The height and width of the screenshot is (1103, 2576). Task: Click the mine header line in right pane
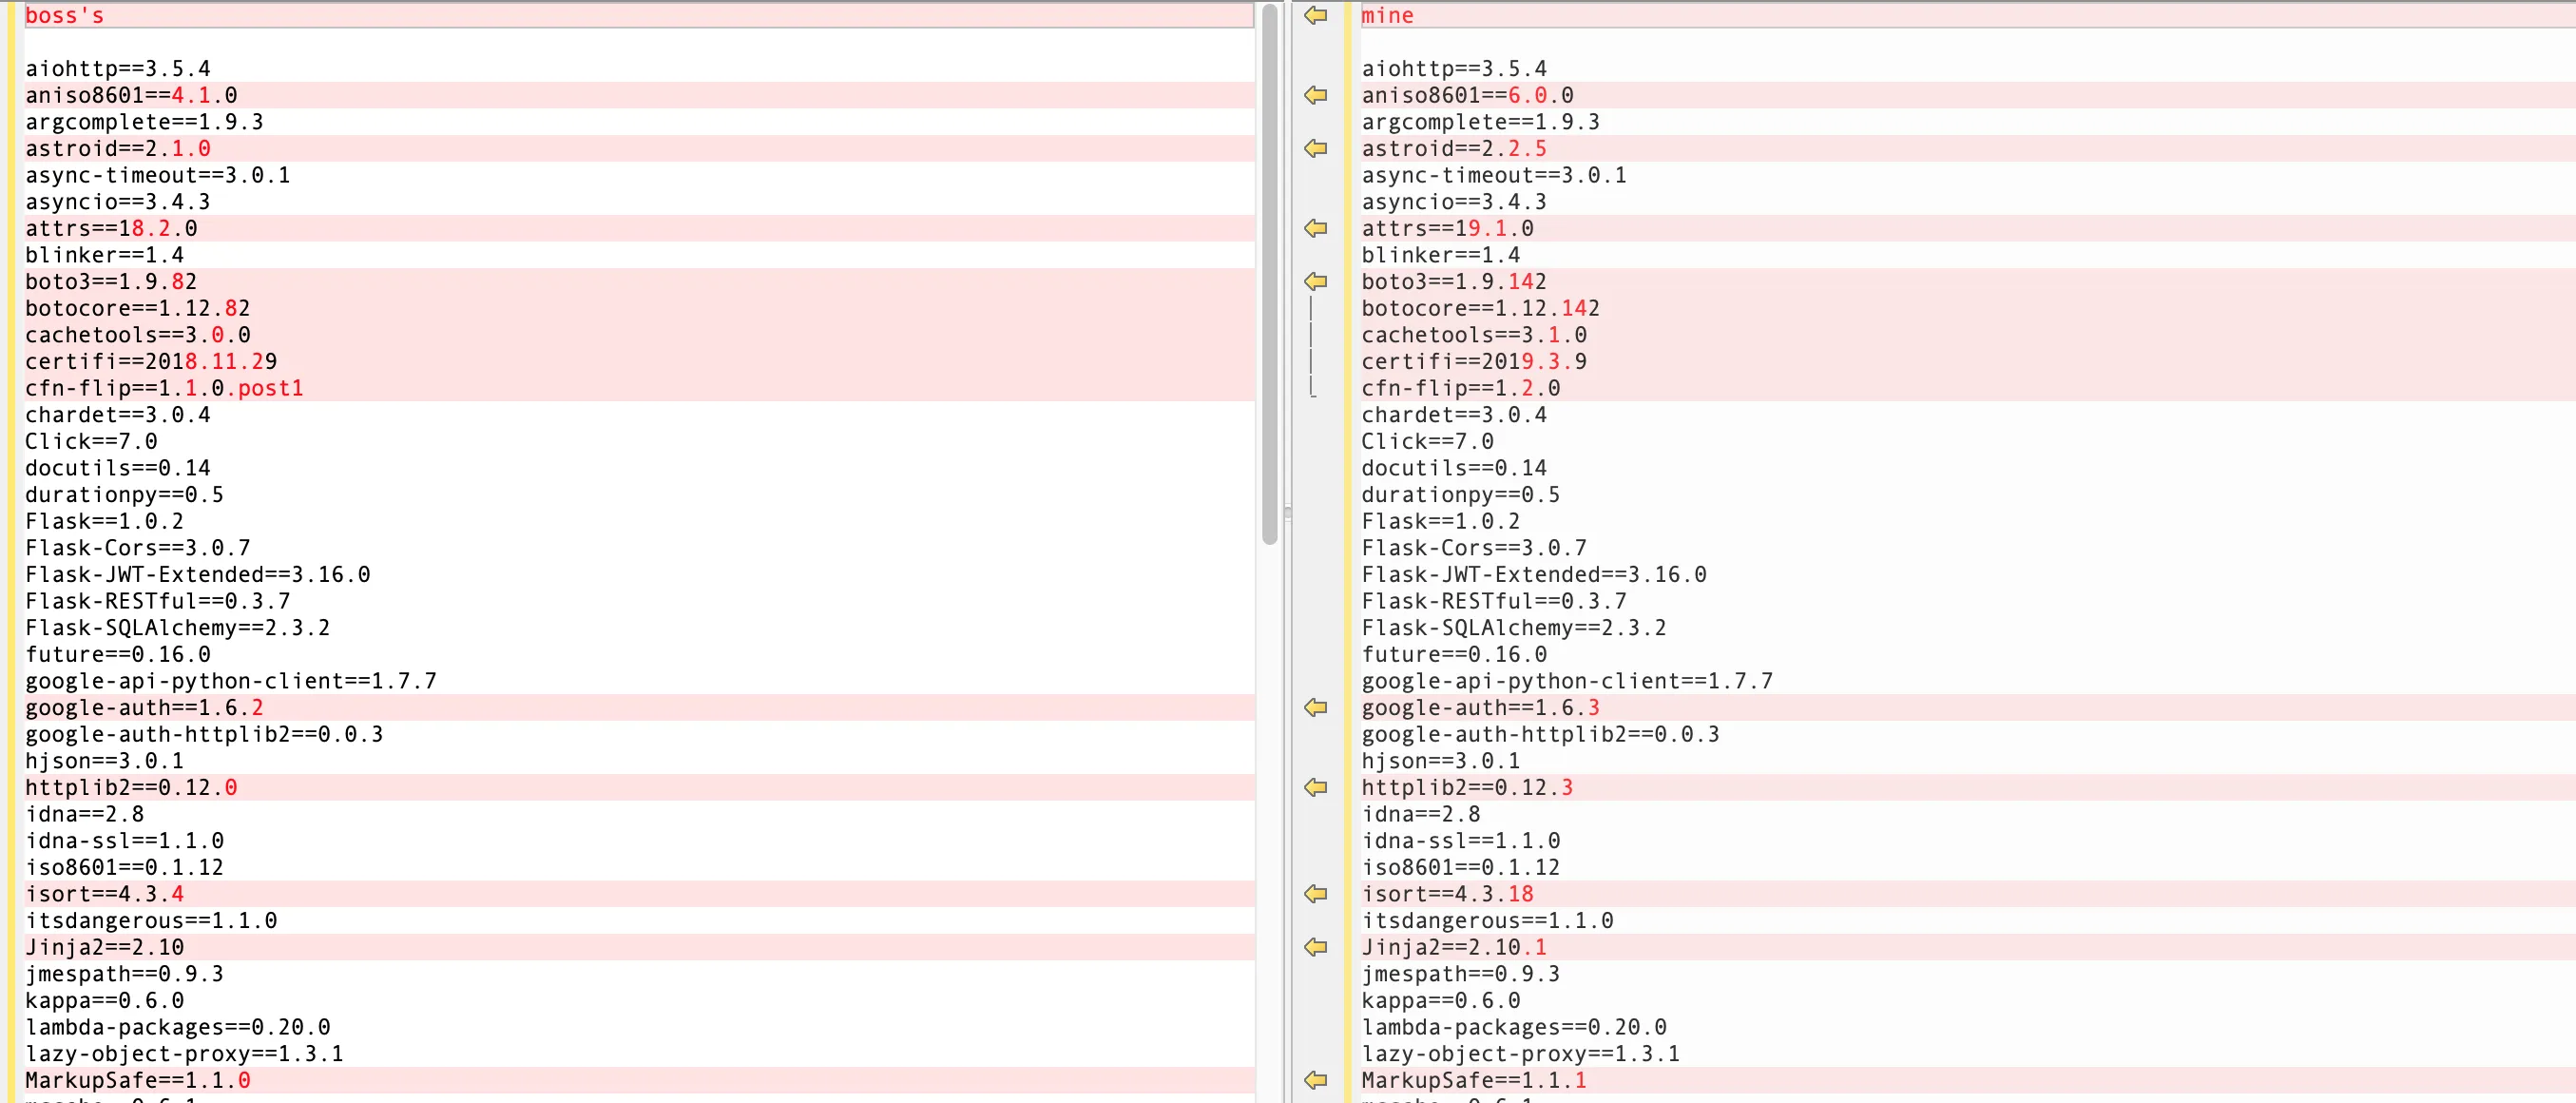[1387, 15]
